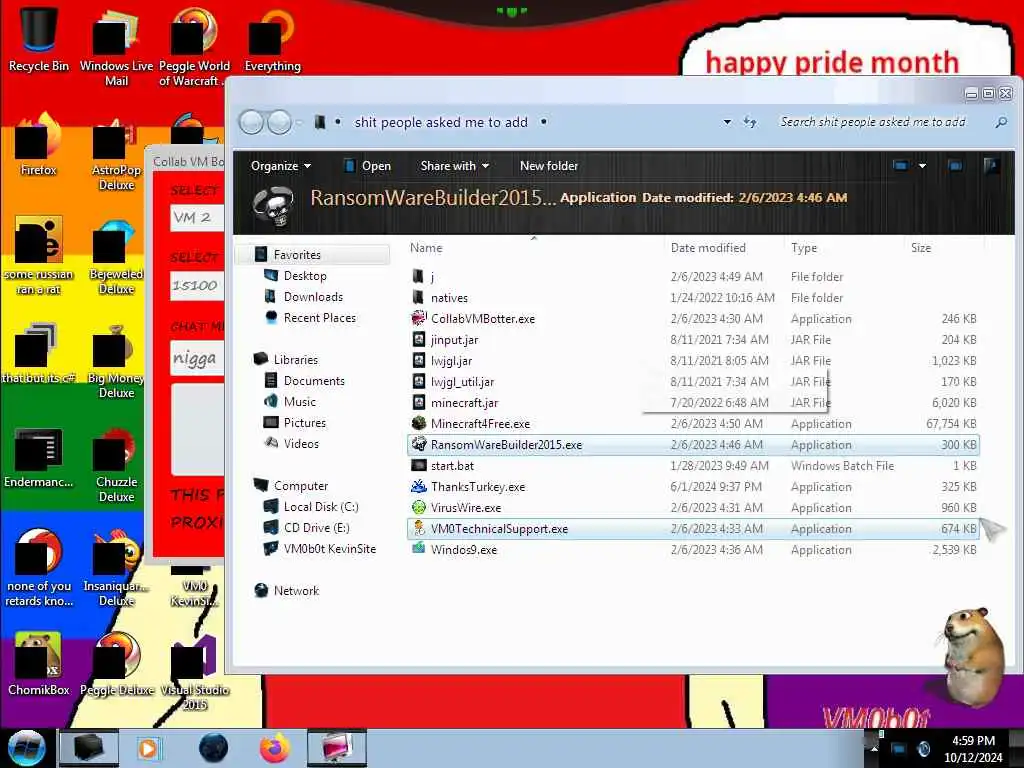
Task: Click the address bar folder path text
Action: 441,122
